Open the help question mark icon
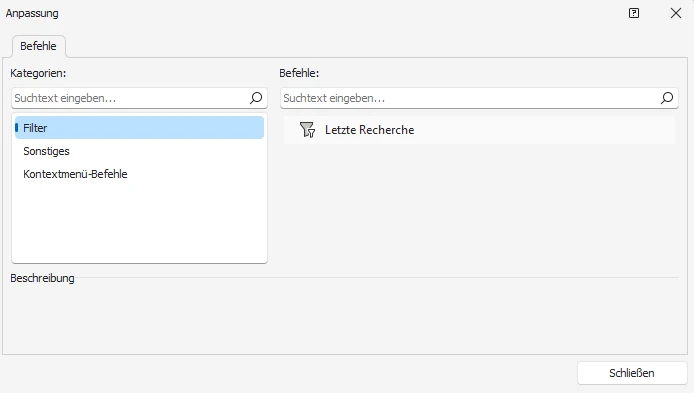 point(634,13)
